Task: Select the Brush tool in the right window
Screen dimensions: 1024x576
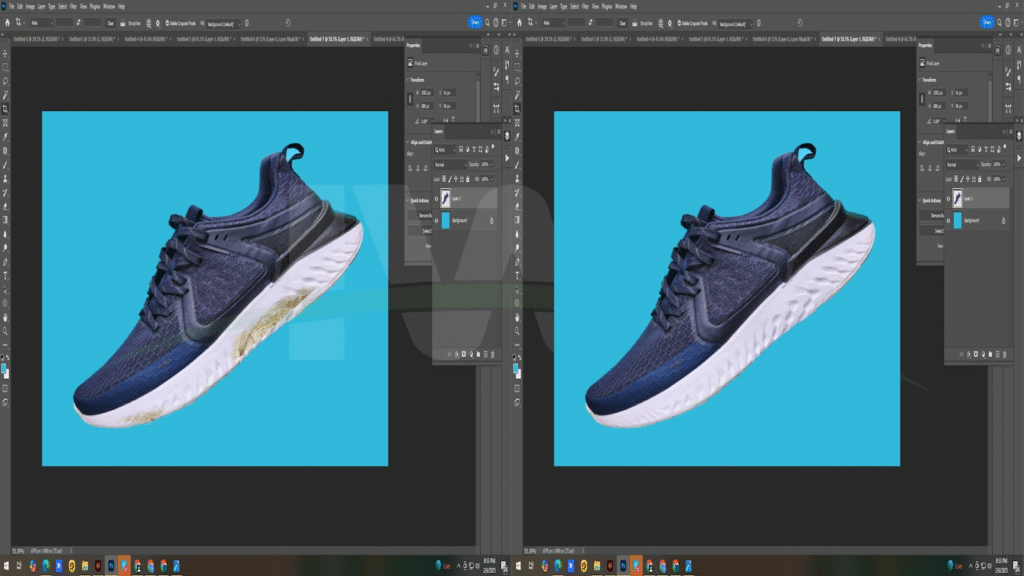Action: (518, 165)
